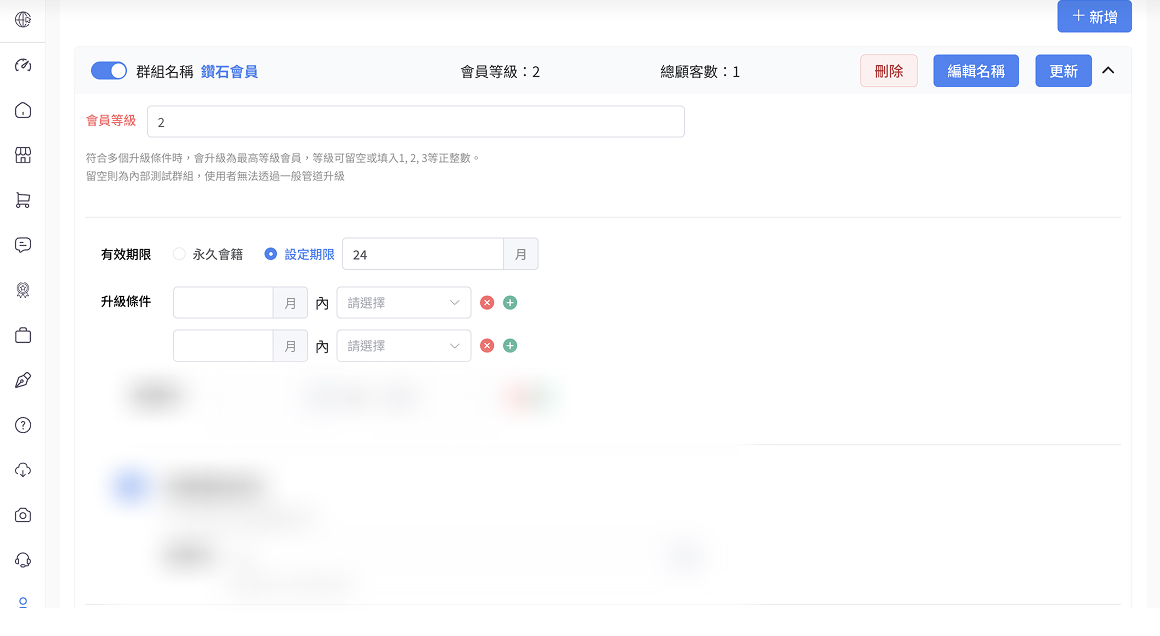Open the dashboard speedometer icon
The height and width of the screenshot is (636, 1160).
22,65
